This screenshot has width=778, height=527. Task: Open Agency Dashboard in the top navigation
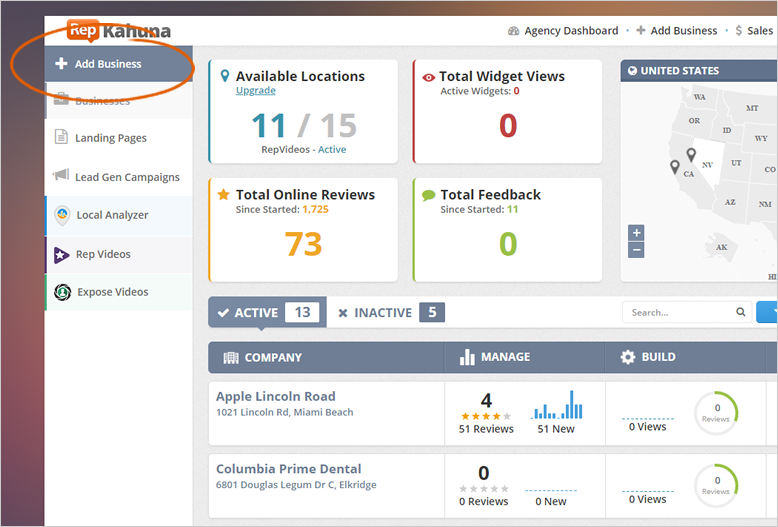point(563,31)
